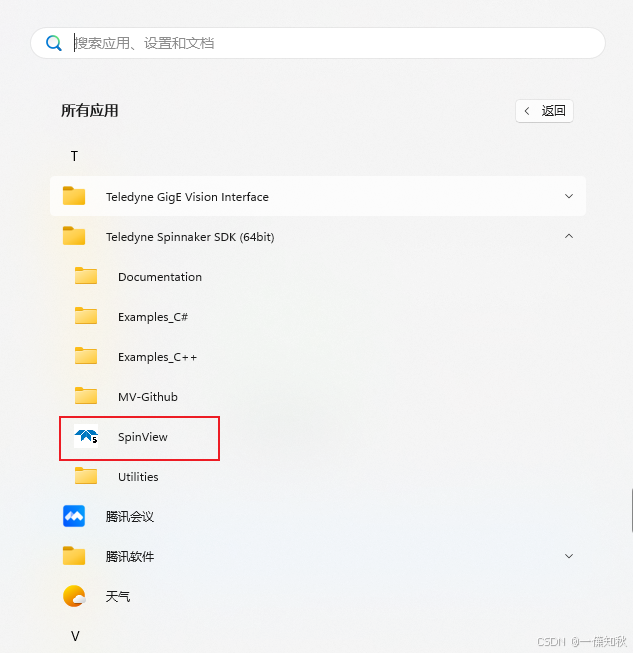
Task: Select the SpinView list entry label
Action: tap(143, 437)
